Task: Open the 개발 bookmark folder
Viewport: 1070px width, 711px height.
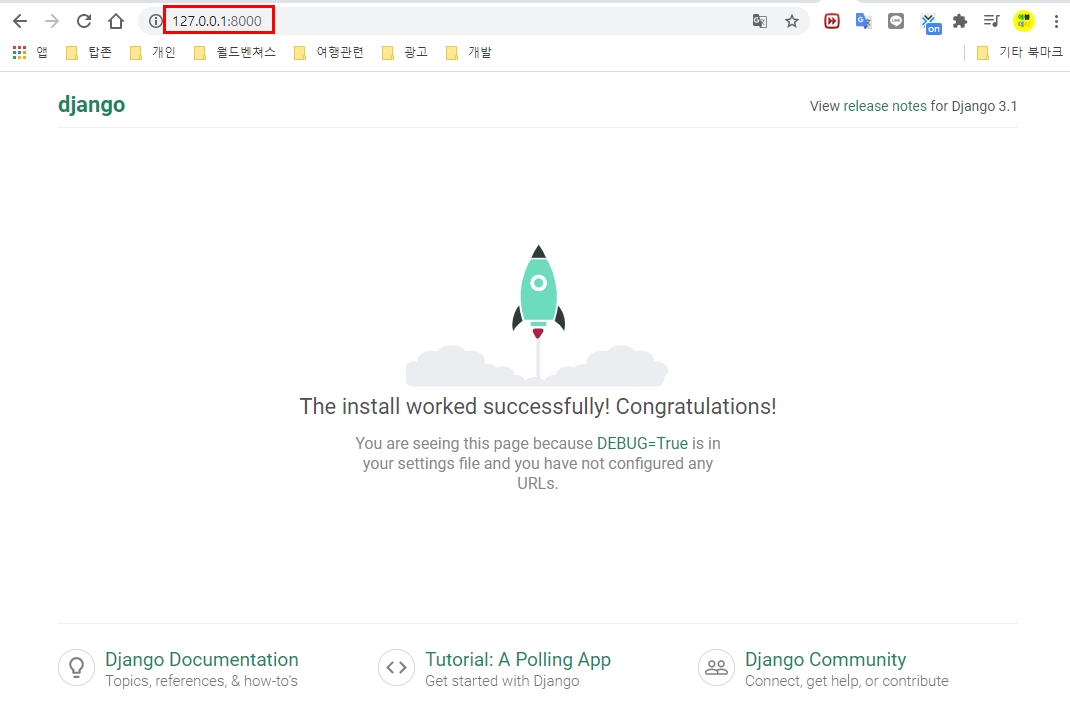Action: tap(469, 53)
